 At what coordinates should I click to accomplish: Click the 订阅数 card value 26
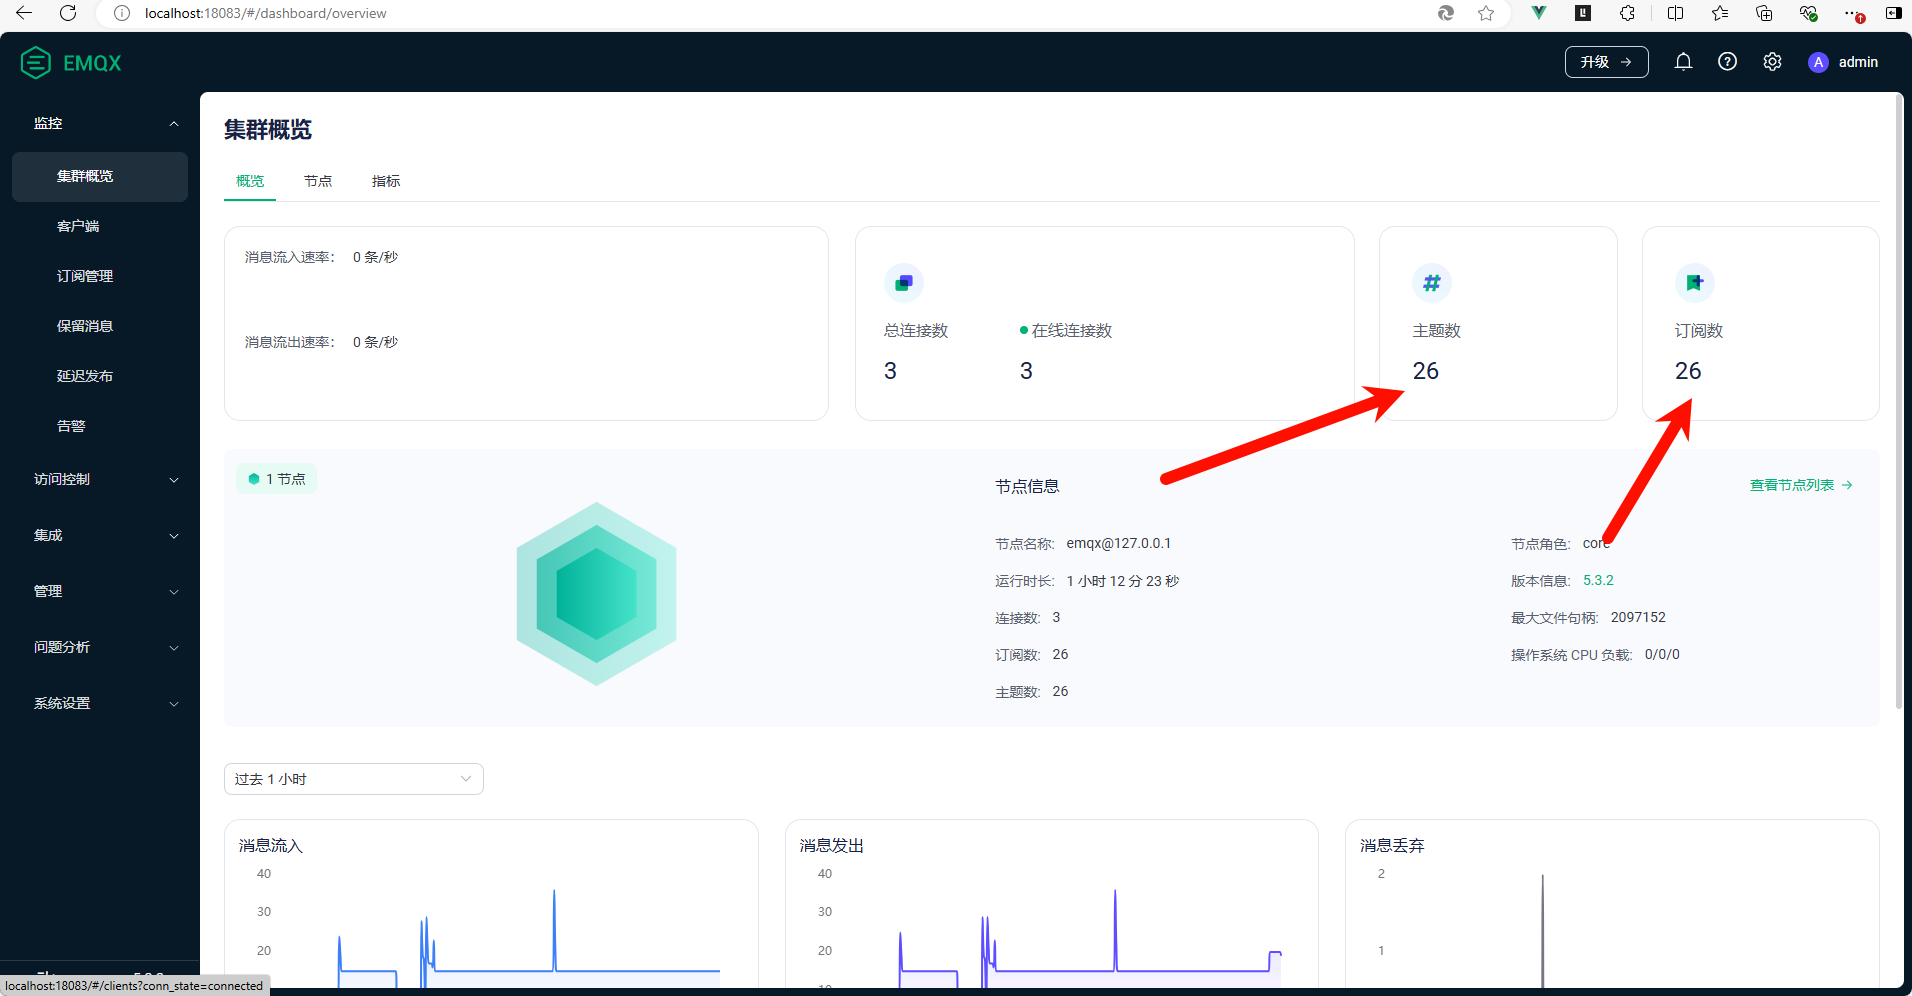point(1688,371)
